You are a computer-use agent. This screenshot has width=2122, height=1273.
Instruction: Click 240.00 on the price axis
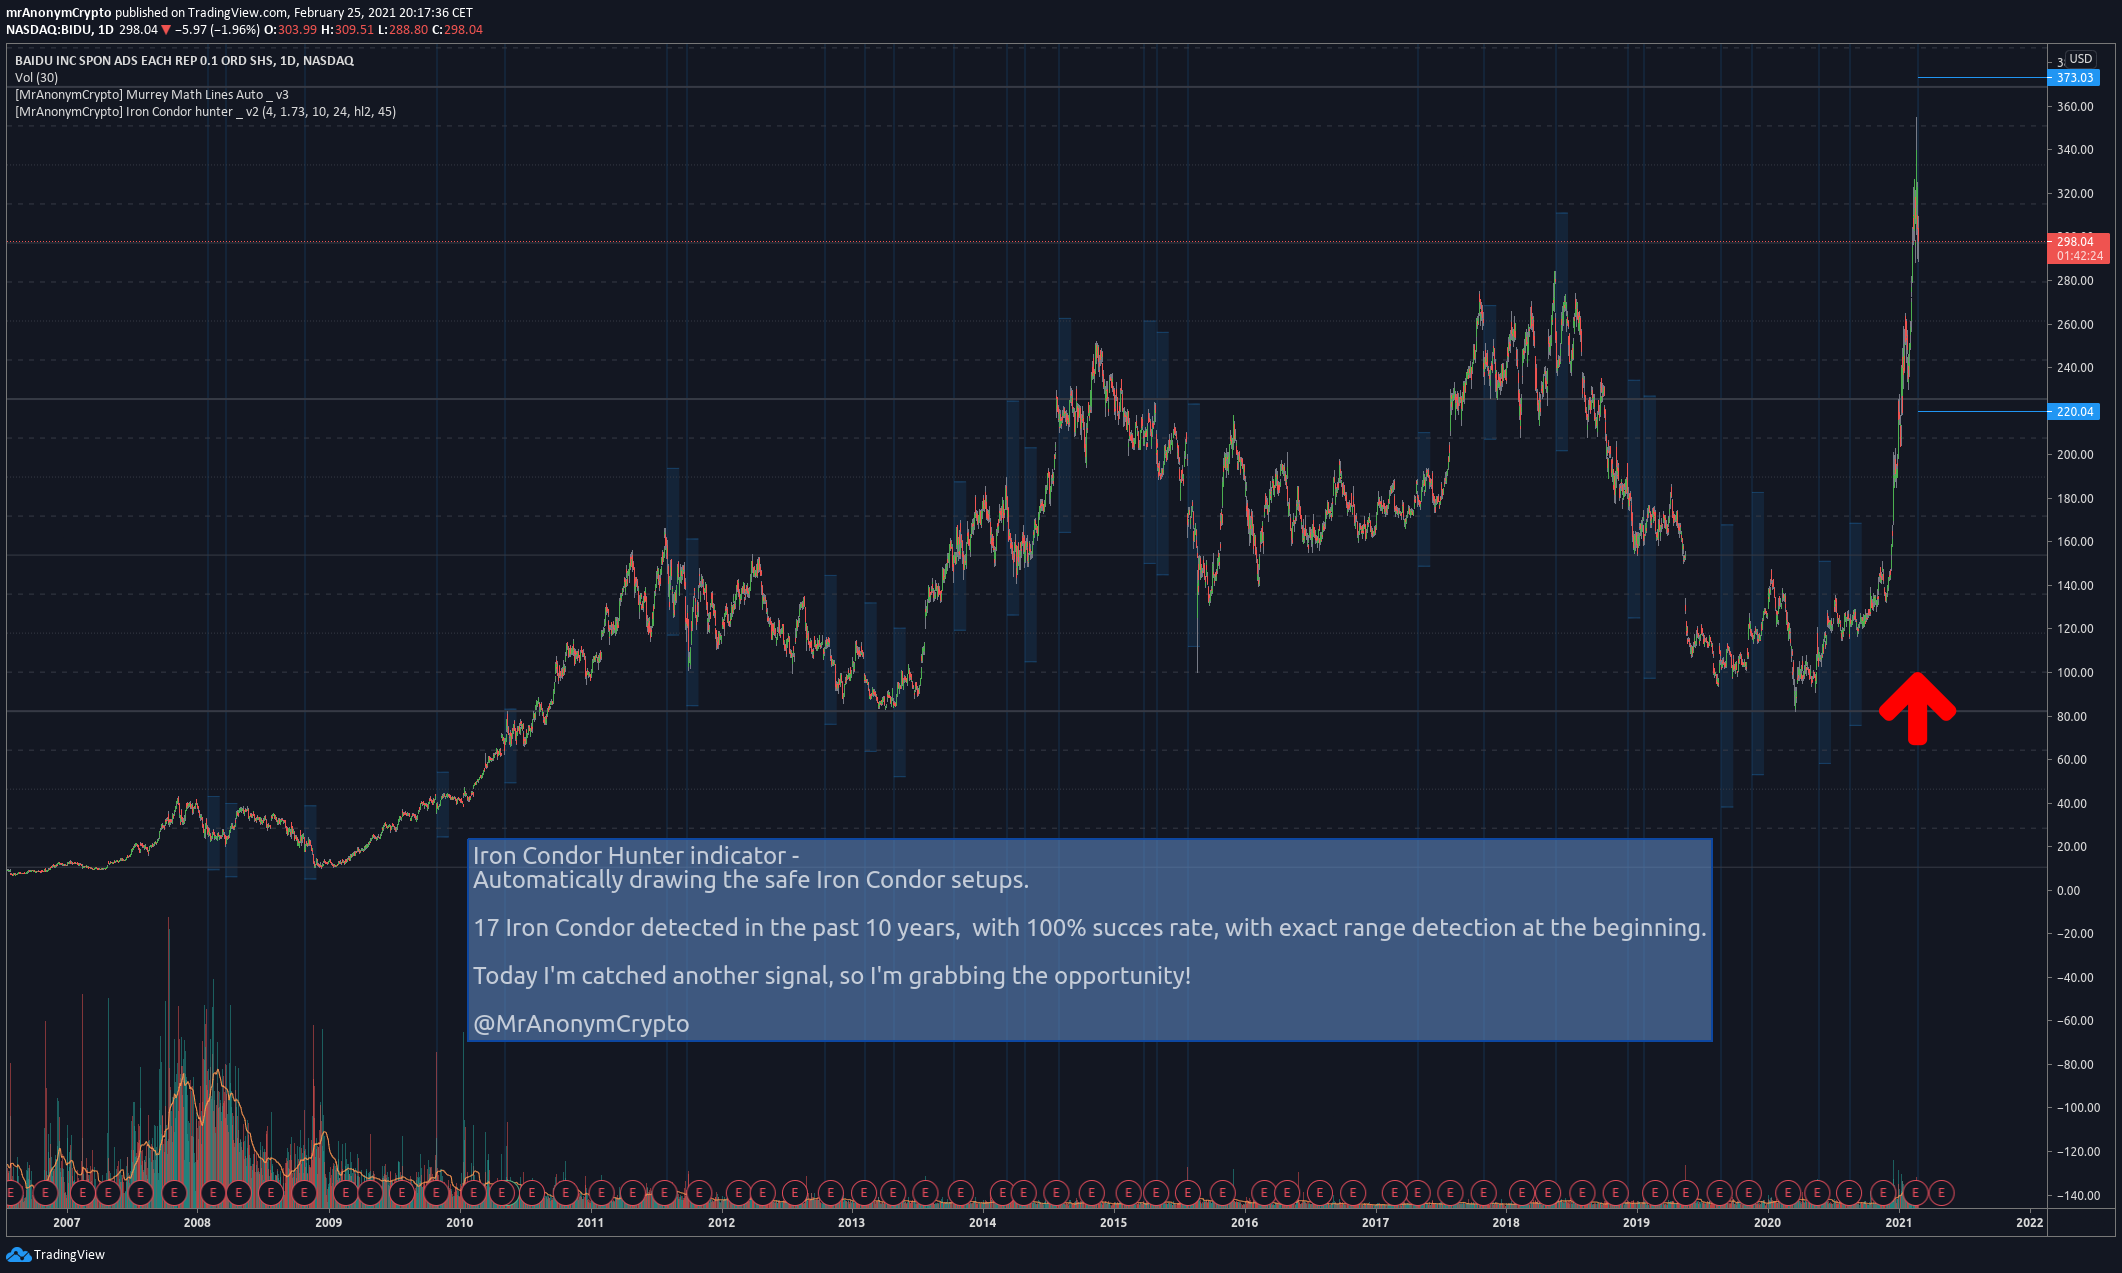coord(2075,368)
